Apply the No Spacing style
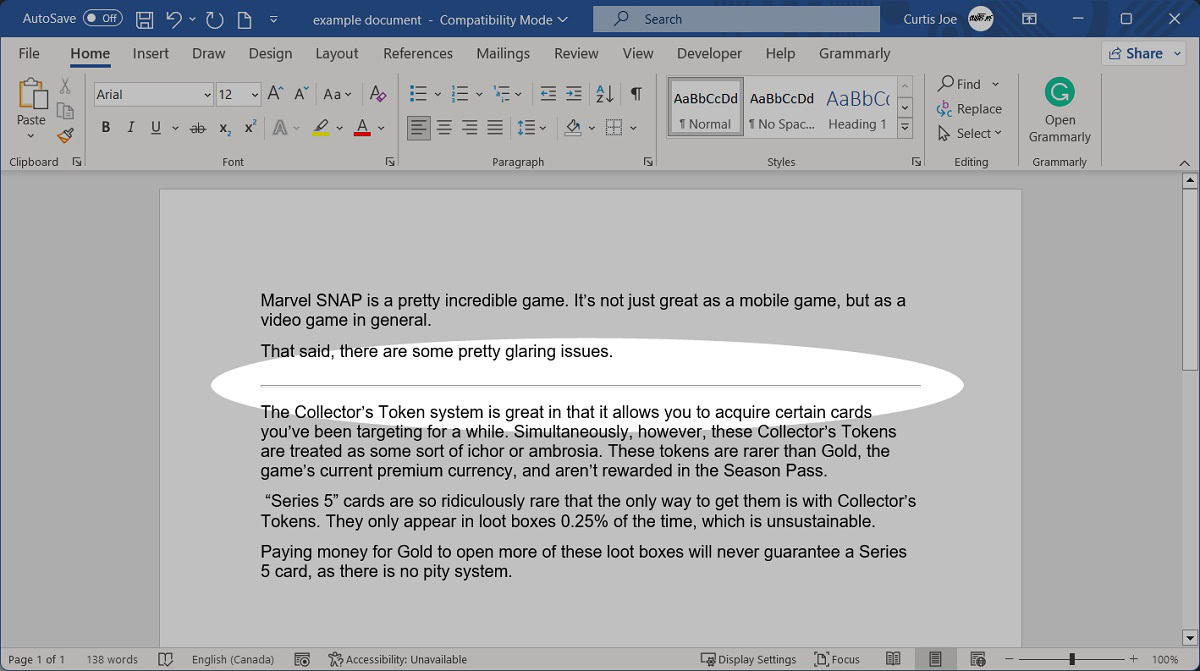This screenshot has height=671, width=1200. tap(781, 107)
